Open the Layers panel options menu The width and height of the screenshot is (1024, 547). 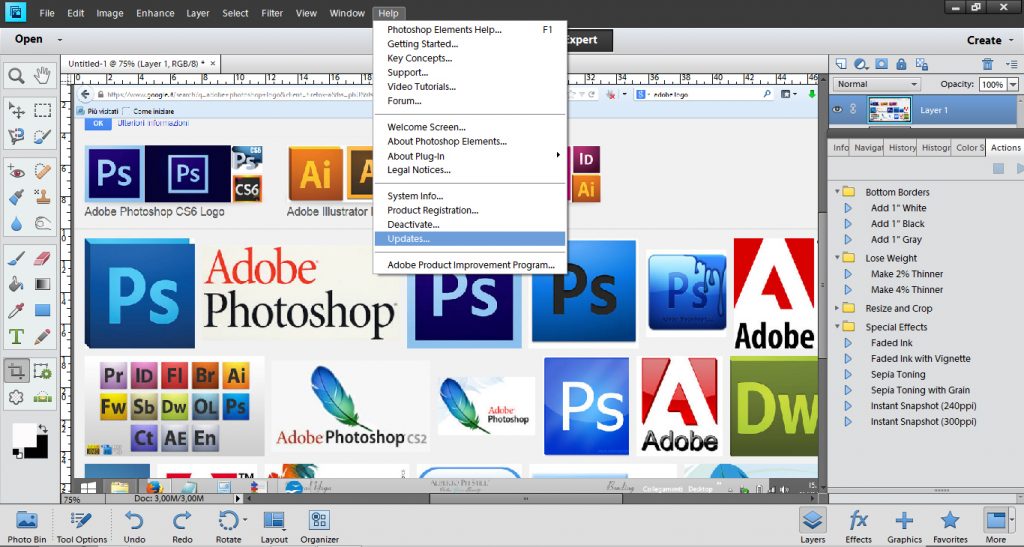(1012, 64)
